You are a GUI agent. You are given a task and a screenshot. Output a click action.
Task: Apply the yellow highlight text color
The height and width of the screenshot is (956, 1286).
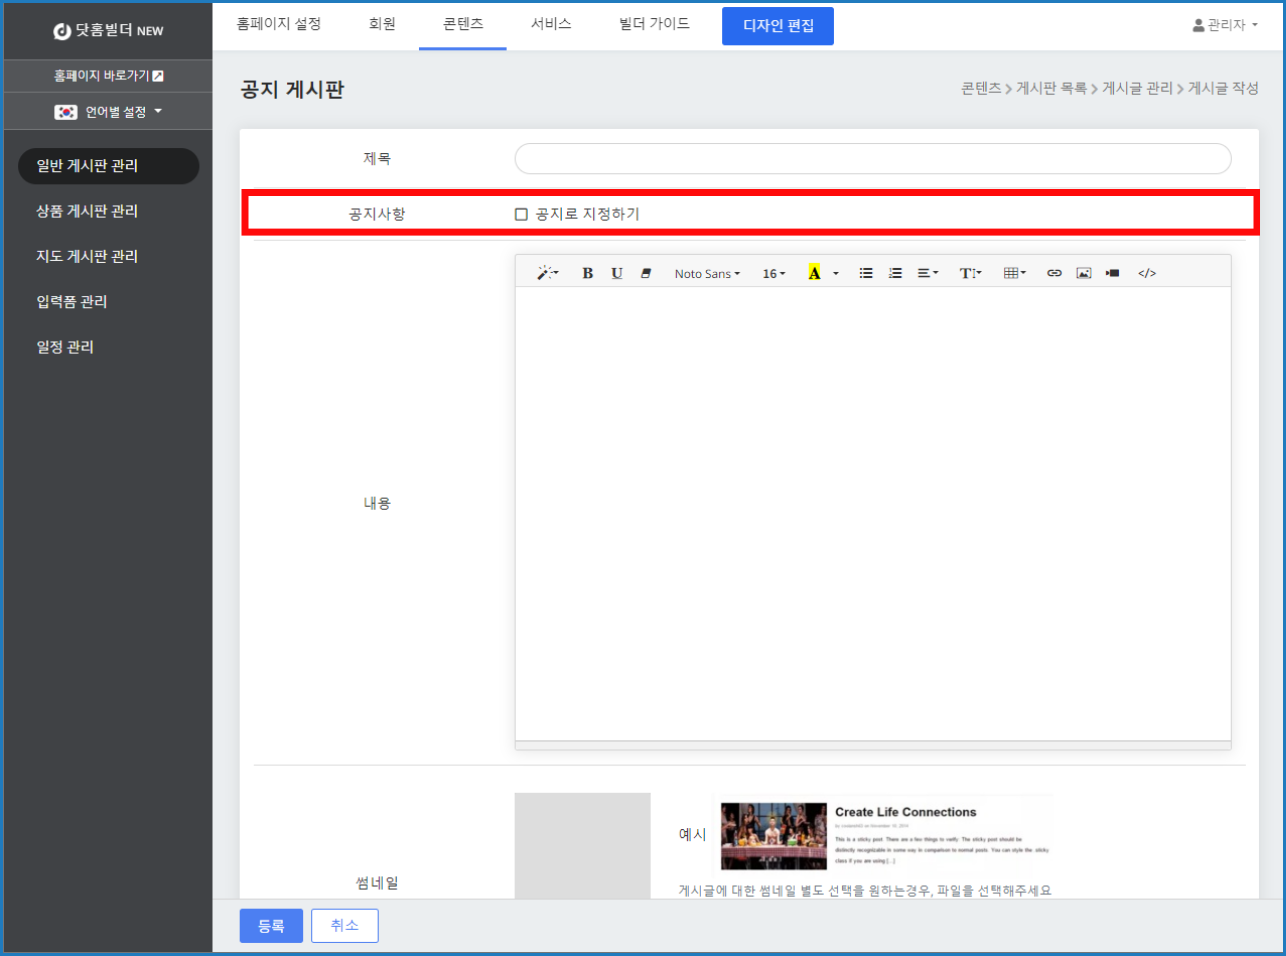[x=814, y=273]
